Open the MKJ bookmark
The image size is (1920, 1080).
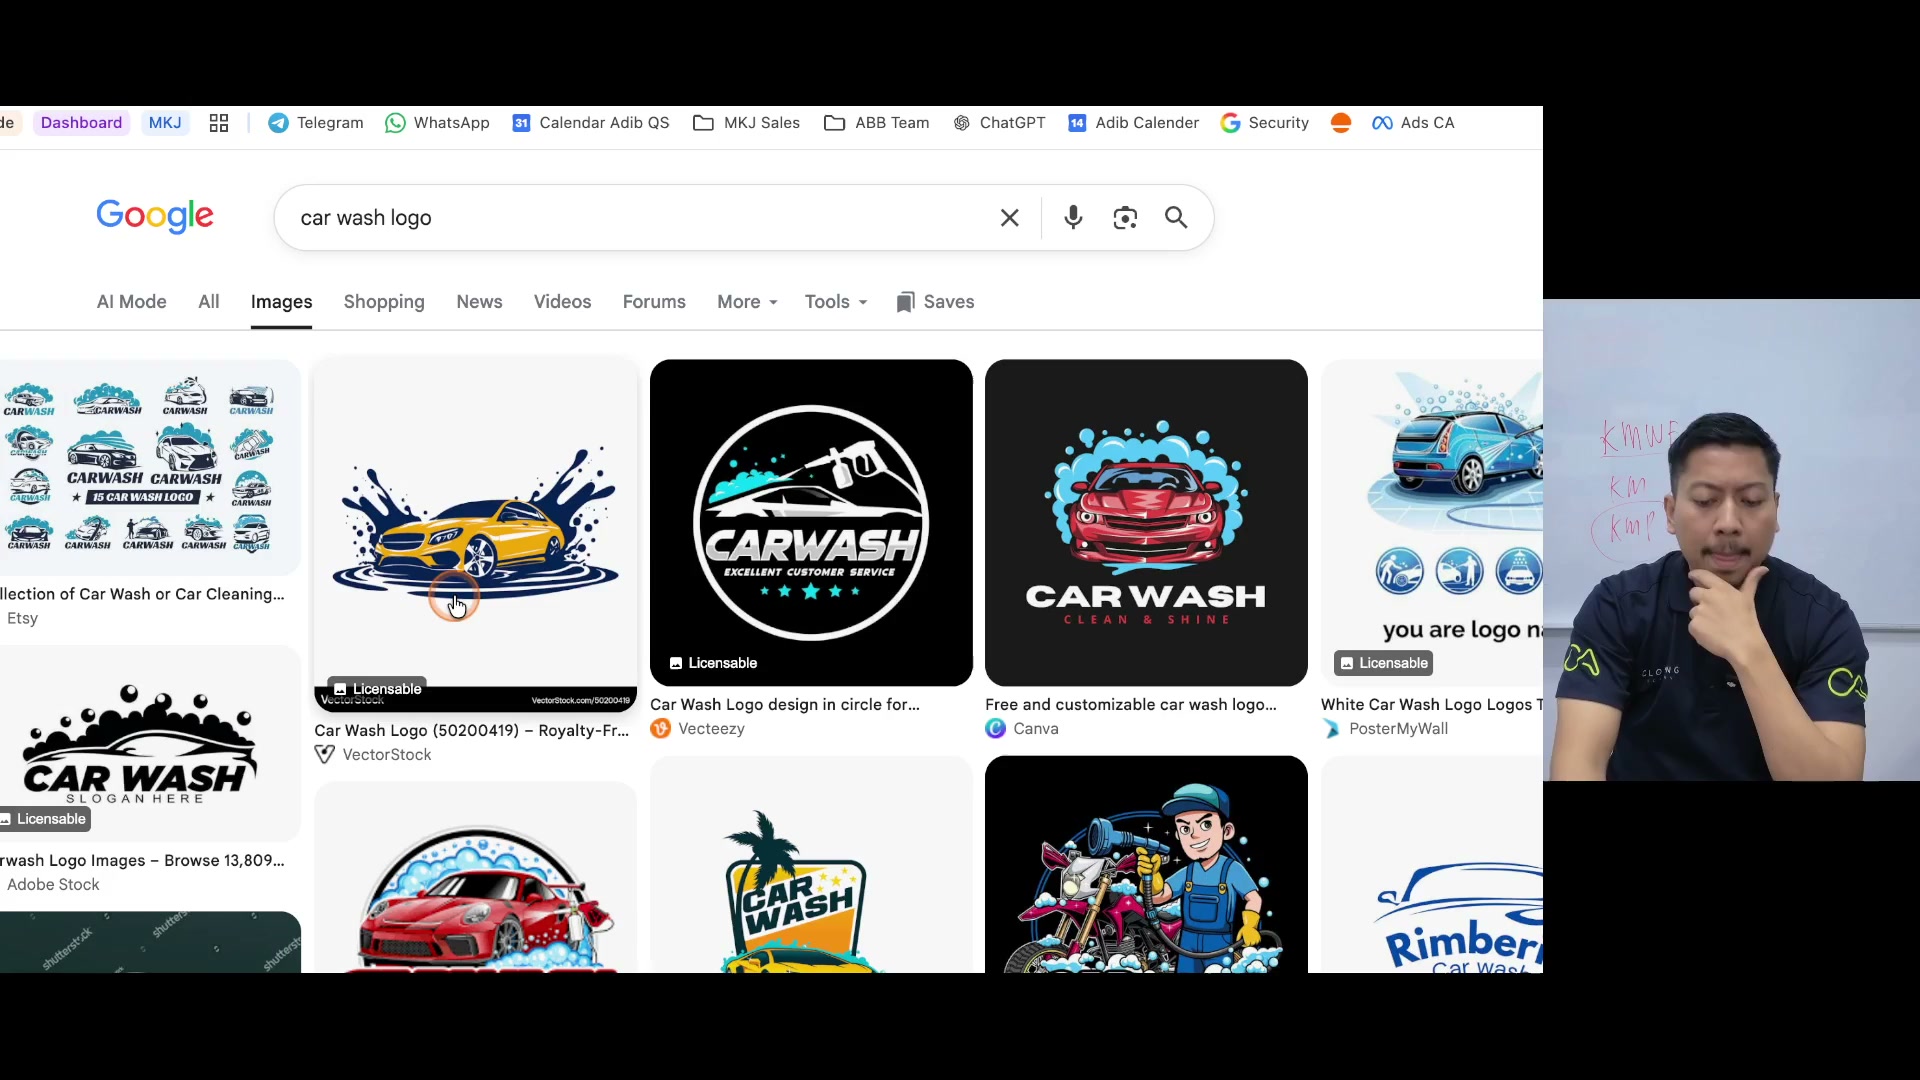point(165,123)
